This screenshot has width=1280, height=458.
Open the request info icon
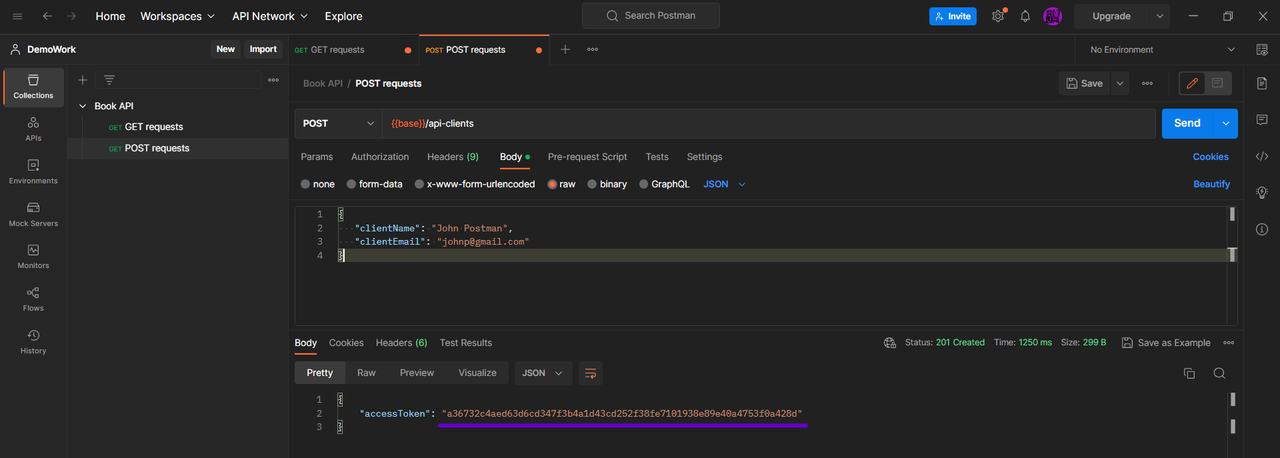(x=1261, y=229)
